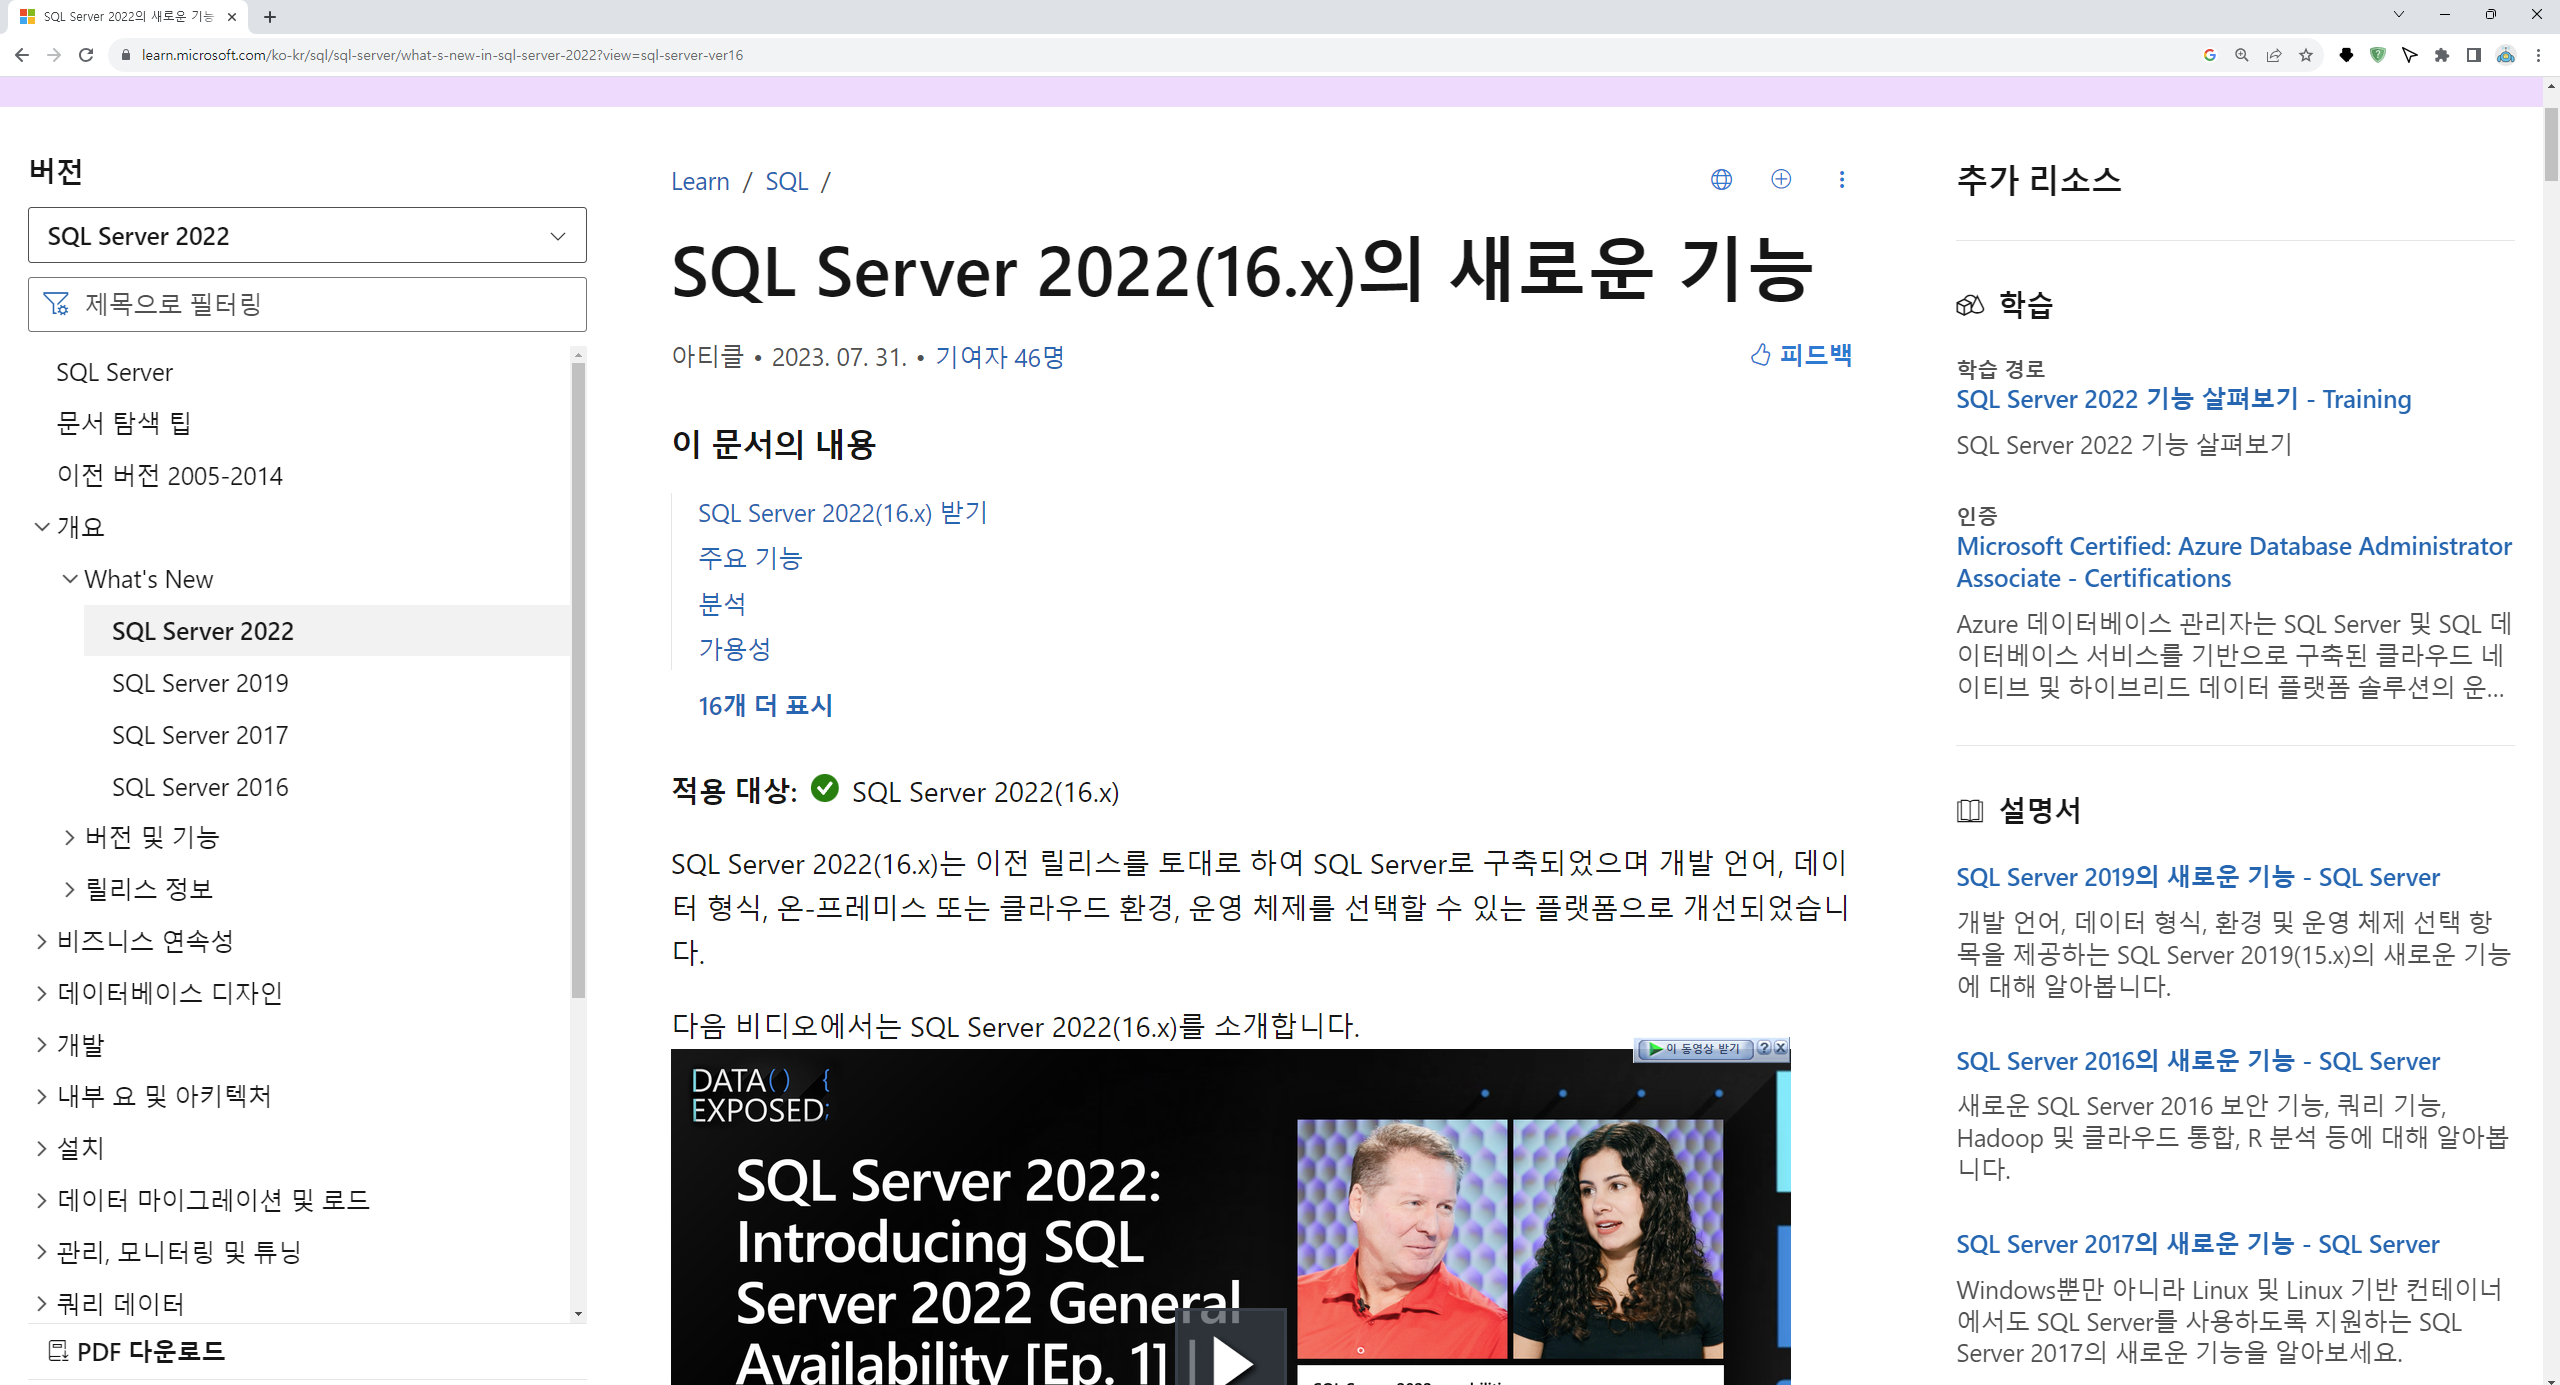
Task: Click the globe language icon
Action: click(1721, 179)
